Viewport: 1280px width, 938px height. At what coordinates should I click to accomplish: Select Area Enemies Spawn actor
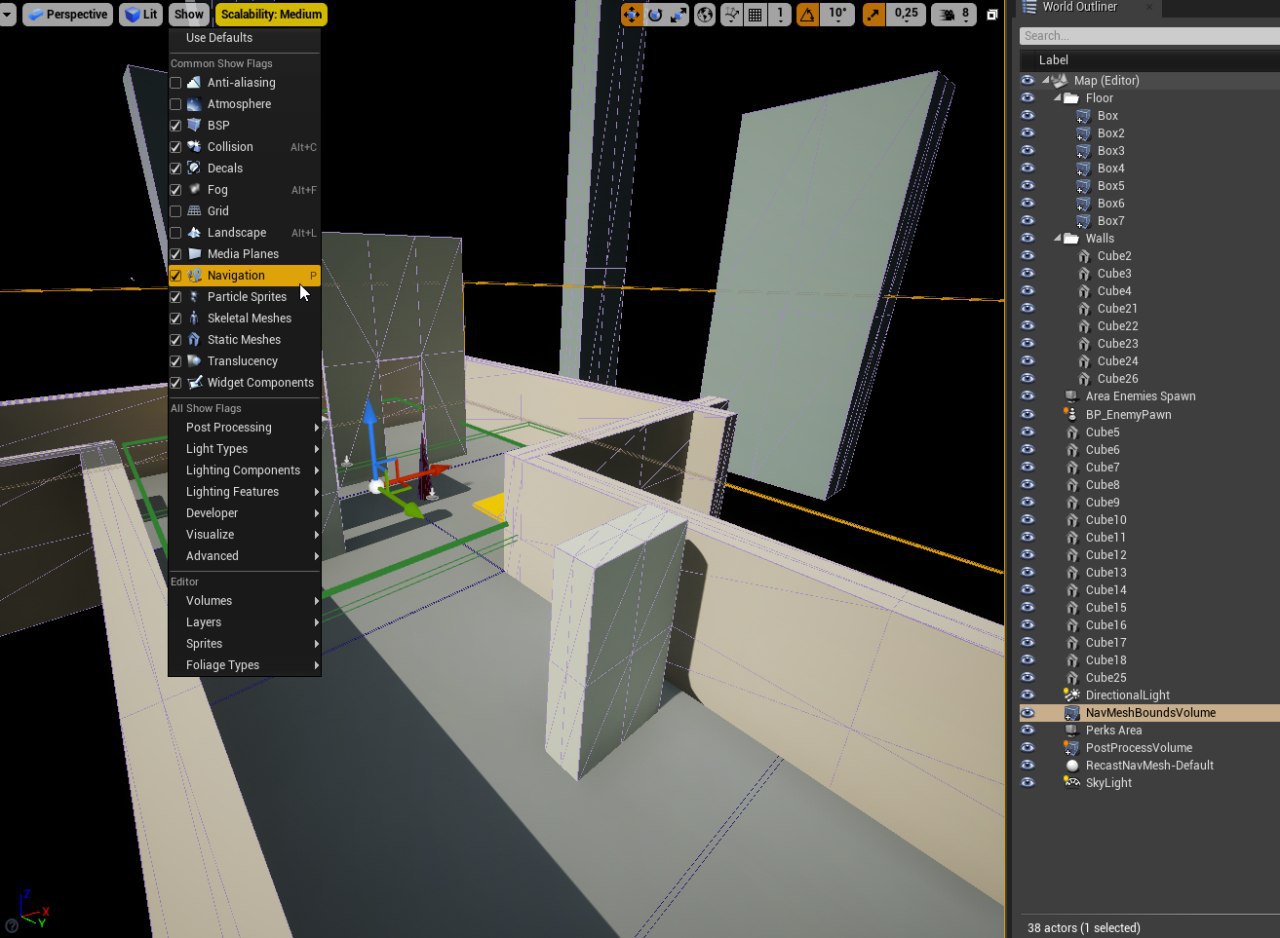tap(1140, 397)
